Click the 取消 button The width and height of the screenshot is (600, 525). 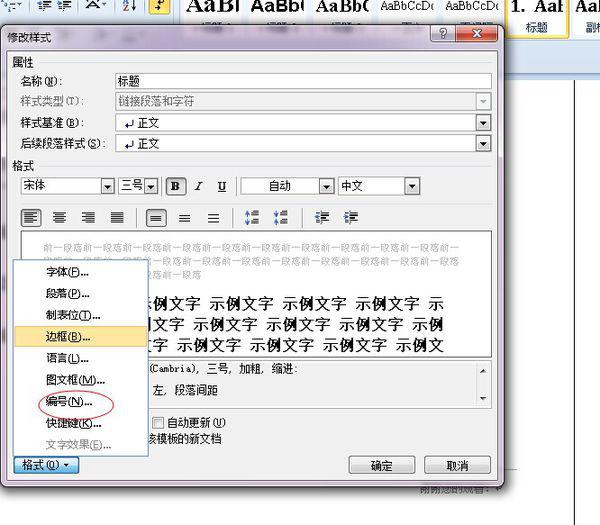point(457,465)
